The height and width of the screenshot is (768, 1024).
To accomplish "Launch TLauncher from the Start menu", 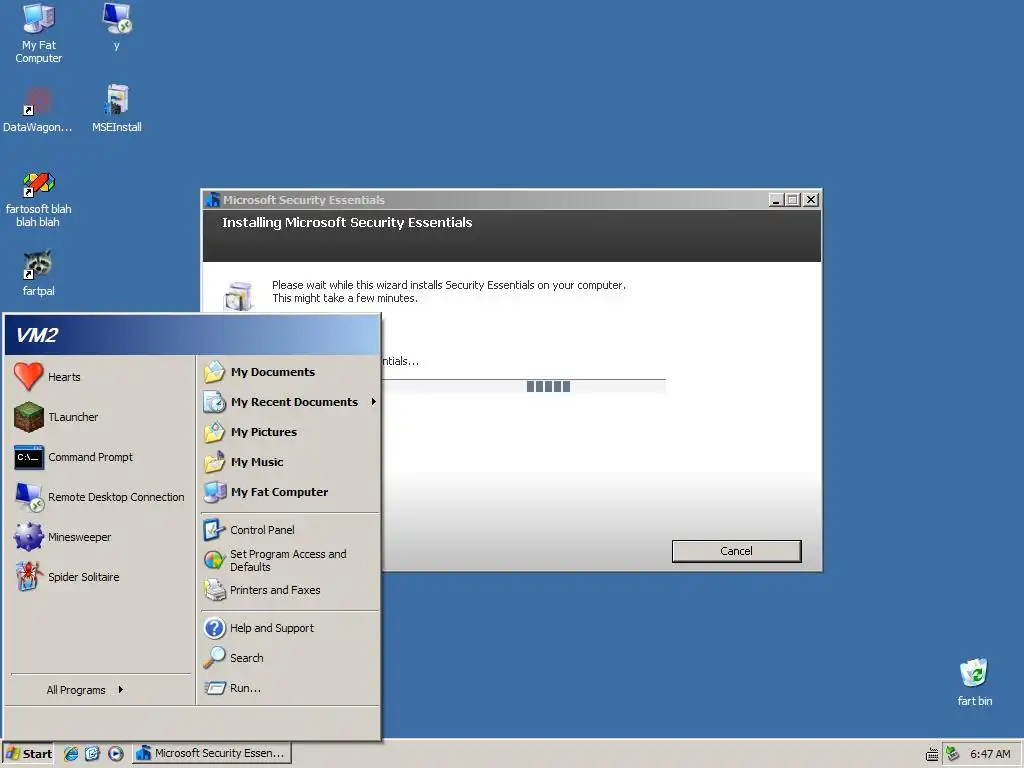I will [101, 417].
